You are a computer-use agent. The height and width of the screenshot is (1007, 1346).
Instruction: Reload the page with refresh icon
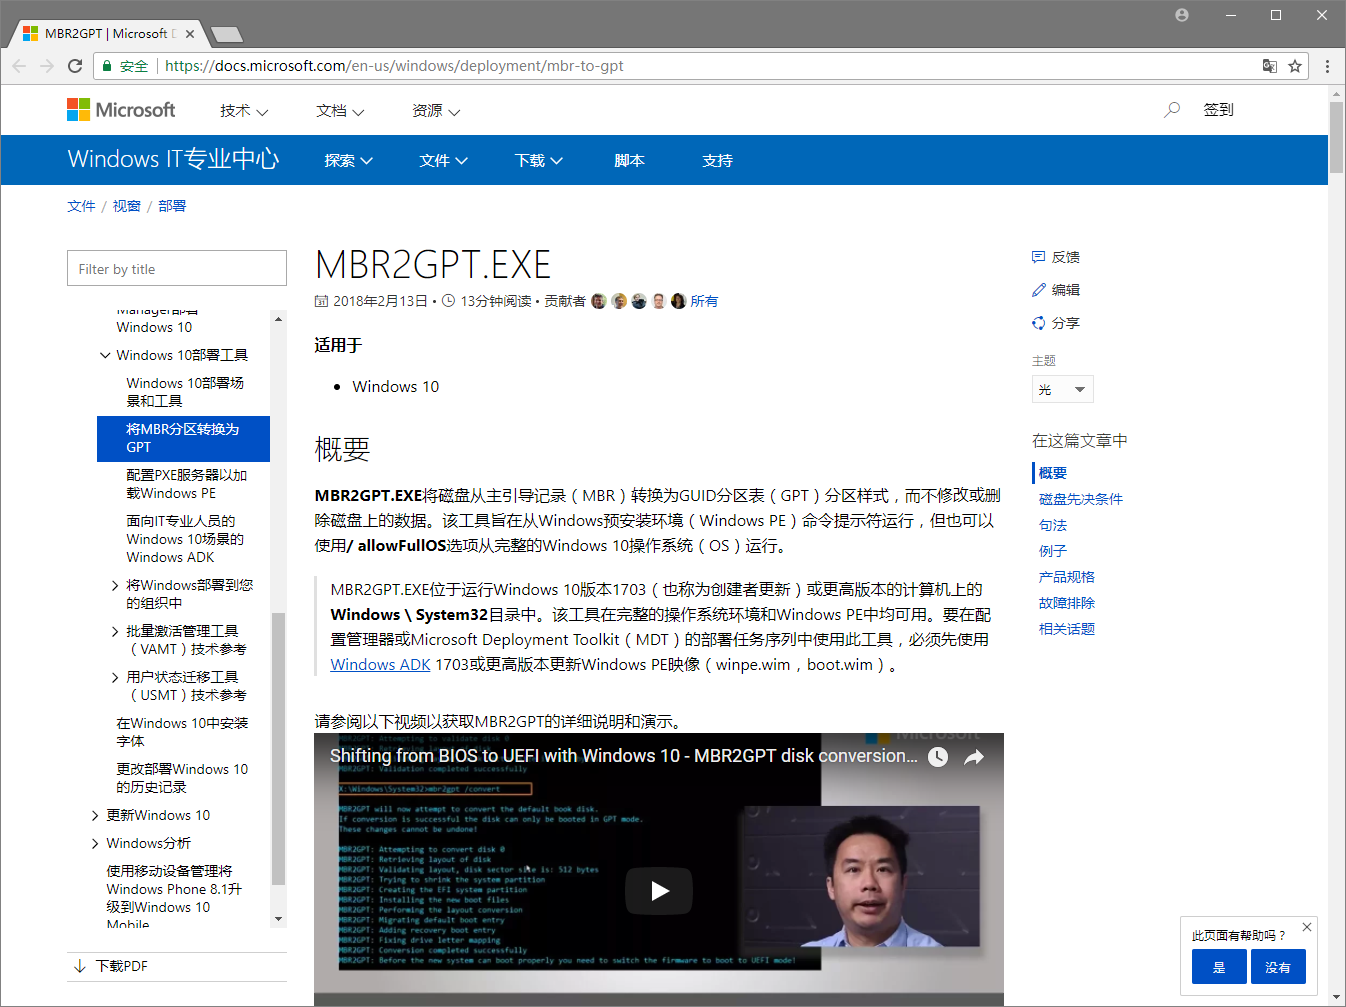tap(75, 66)
